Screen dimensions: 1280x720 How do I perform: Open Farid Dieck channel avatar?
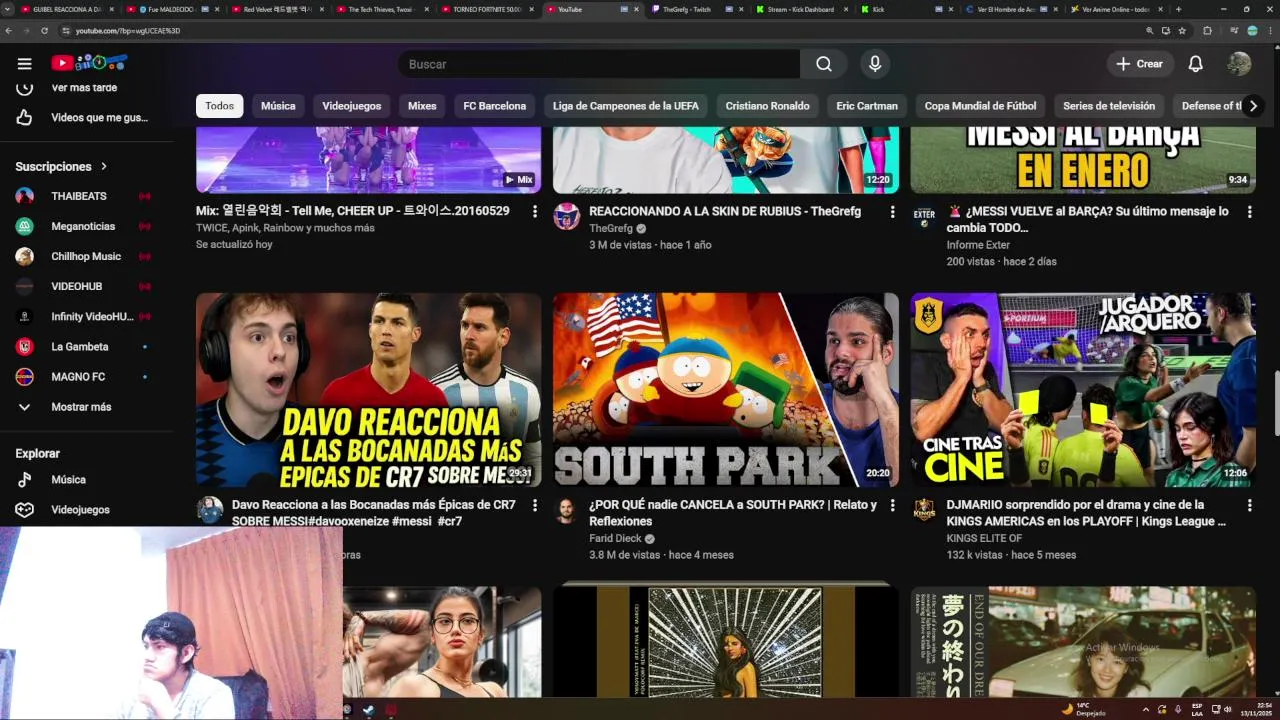point(567,510)
